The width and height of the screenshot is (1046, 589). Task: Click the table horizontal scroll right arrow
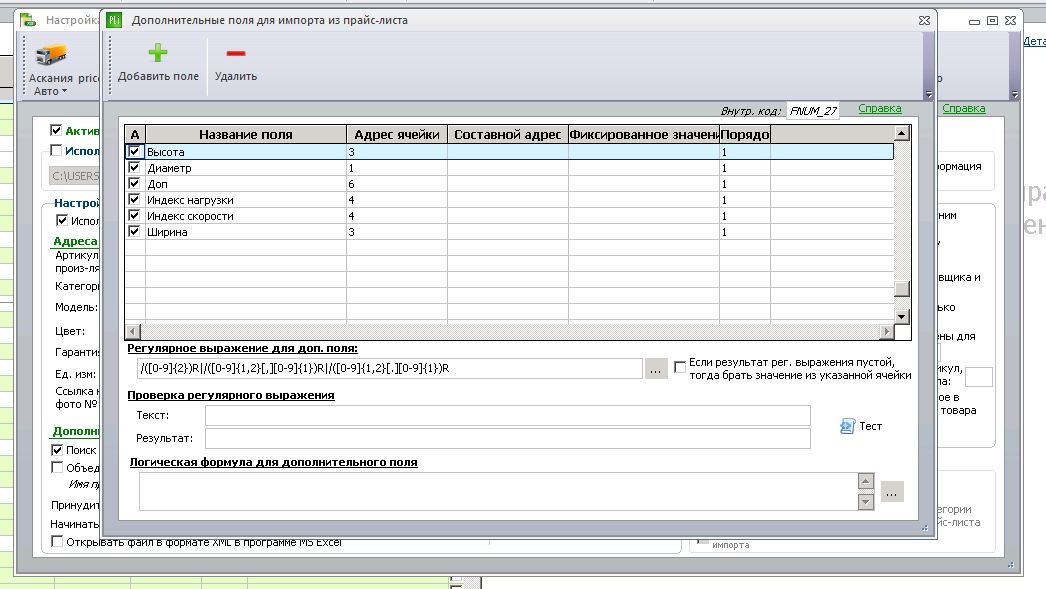[887, 332]
